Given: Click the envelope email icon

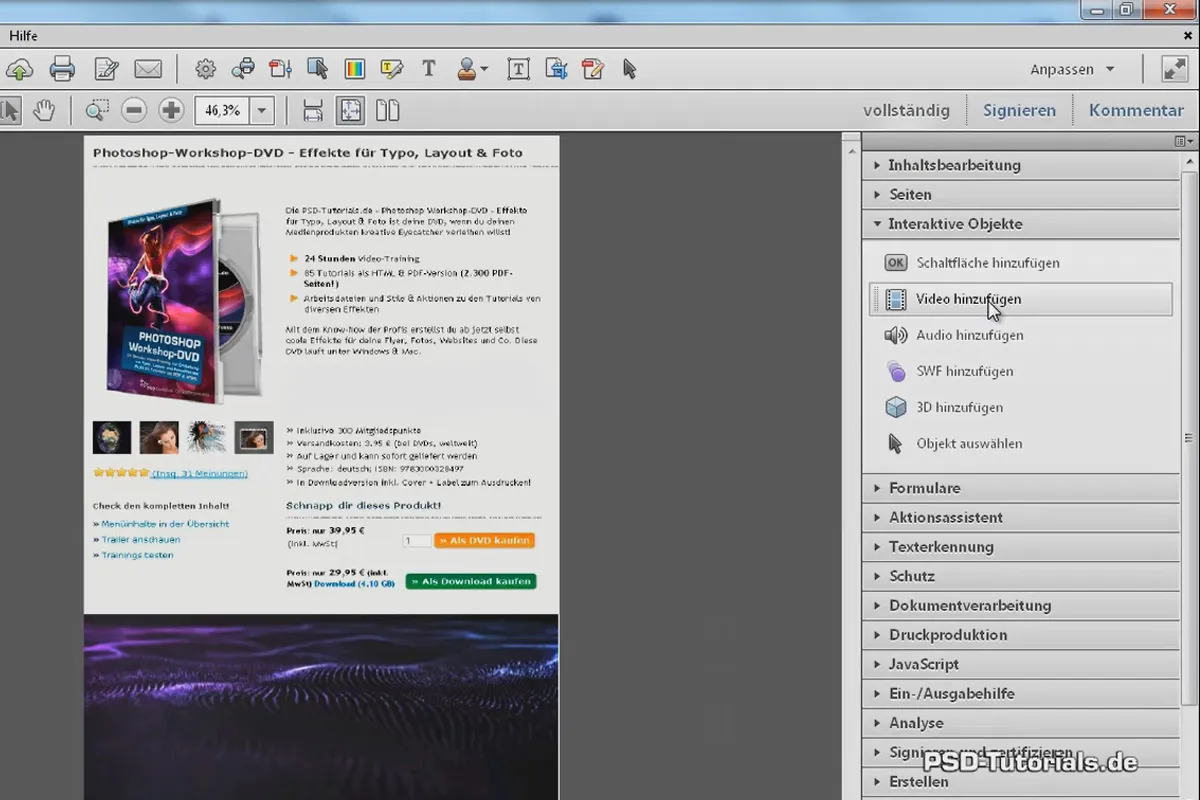Looking at the screenshot, I should coord(148,69).
